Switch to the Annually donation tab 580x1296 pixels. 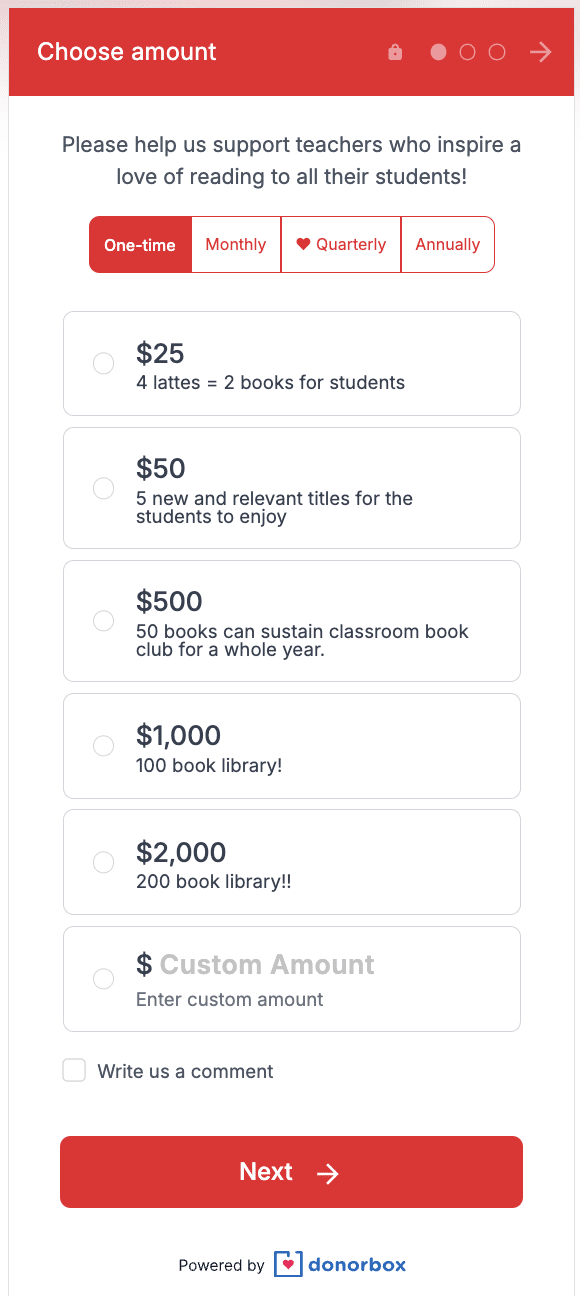[x=447, y=244]
